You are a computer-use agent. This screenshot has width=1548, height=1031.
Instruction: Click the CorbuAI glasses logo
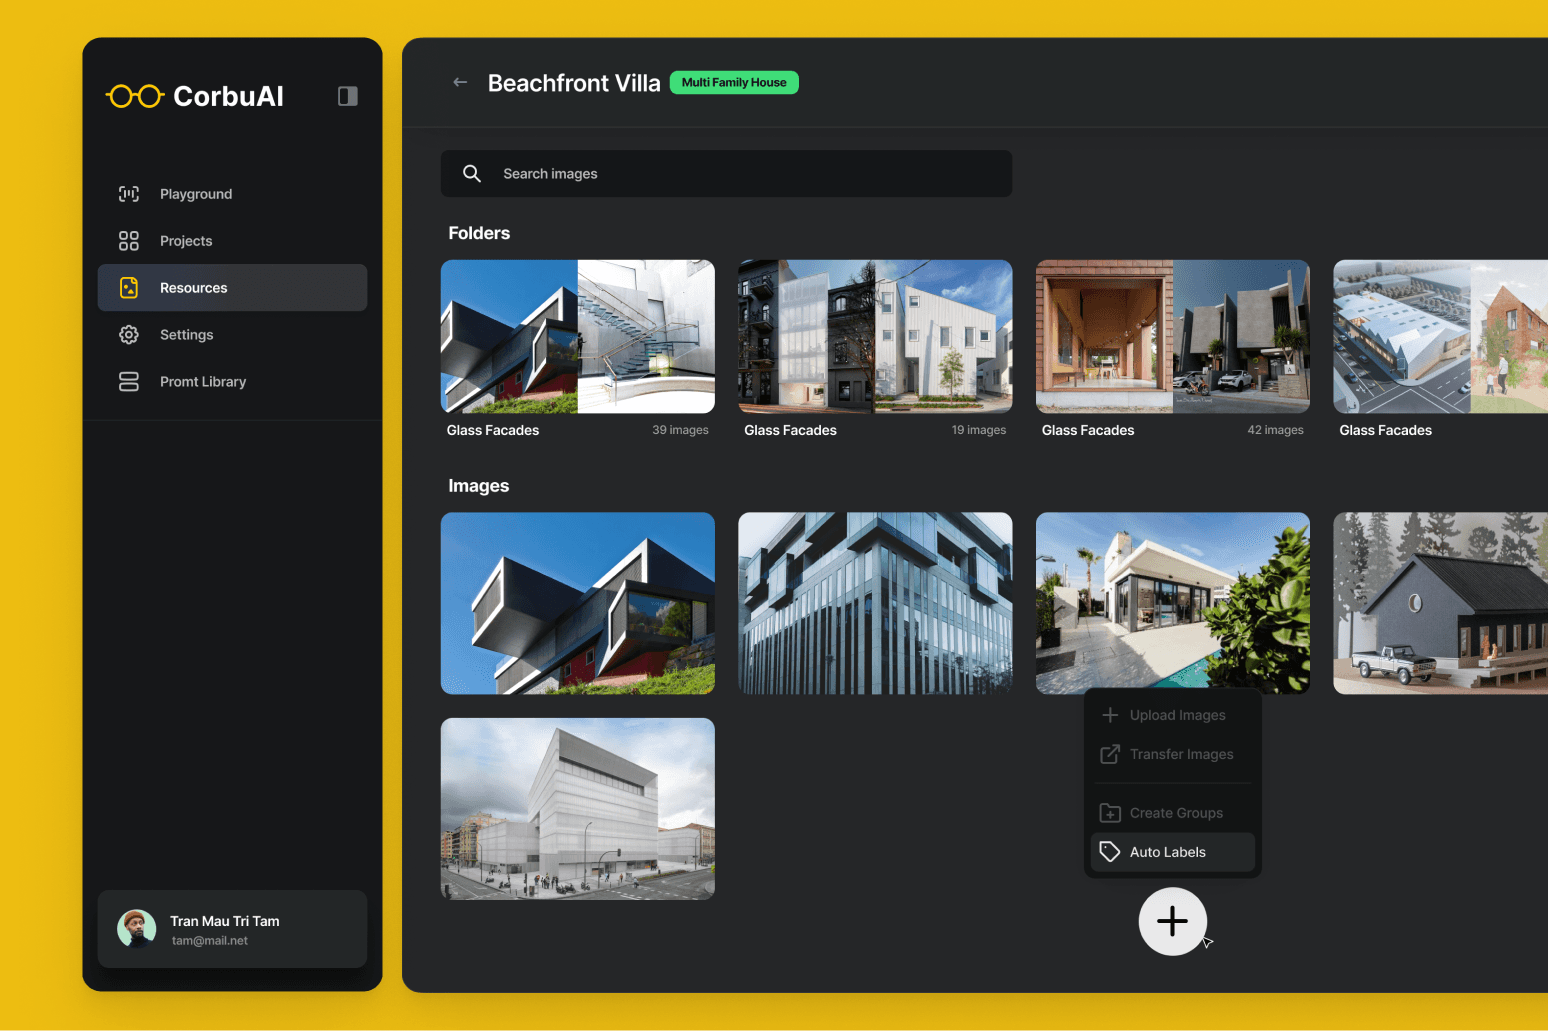pos(134,95)
